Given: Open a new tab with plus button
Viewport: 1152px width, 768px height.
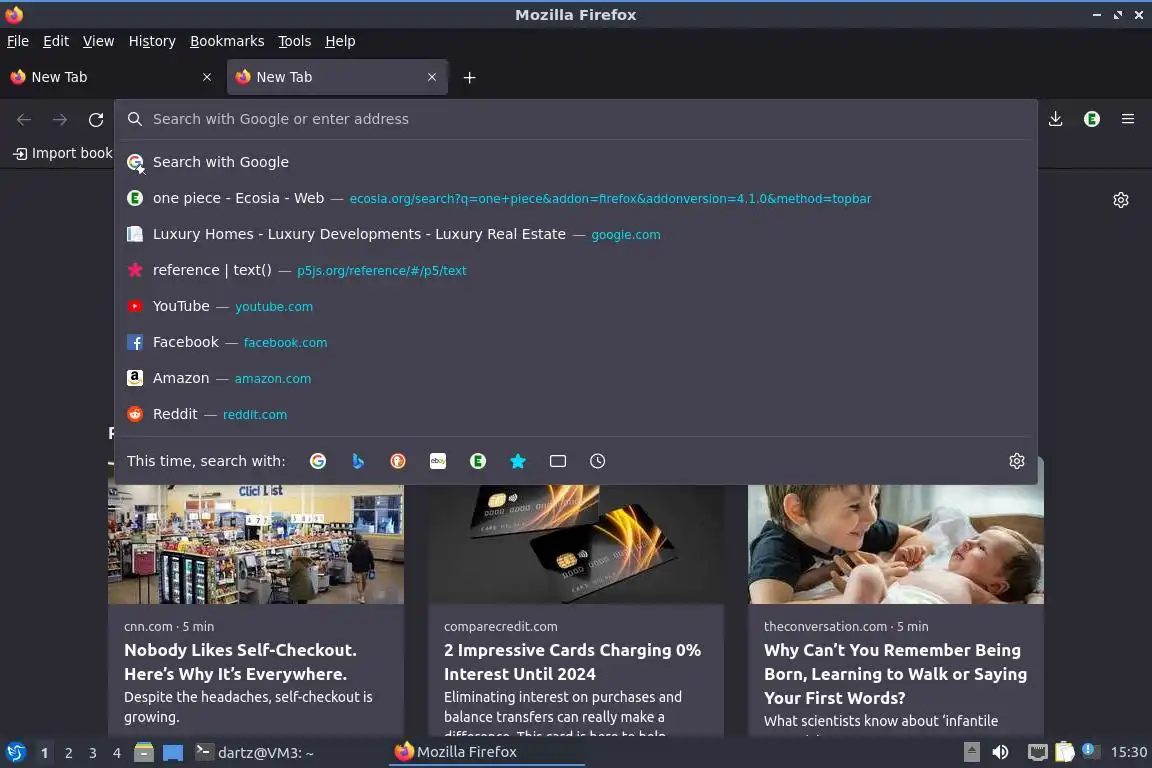Looking at the screenshot, I should coord(469,77).
